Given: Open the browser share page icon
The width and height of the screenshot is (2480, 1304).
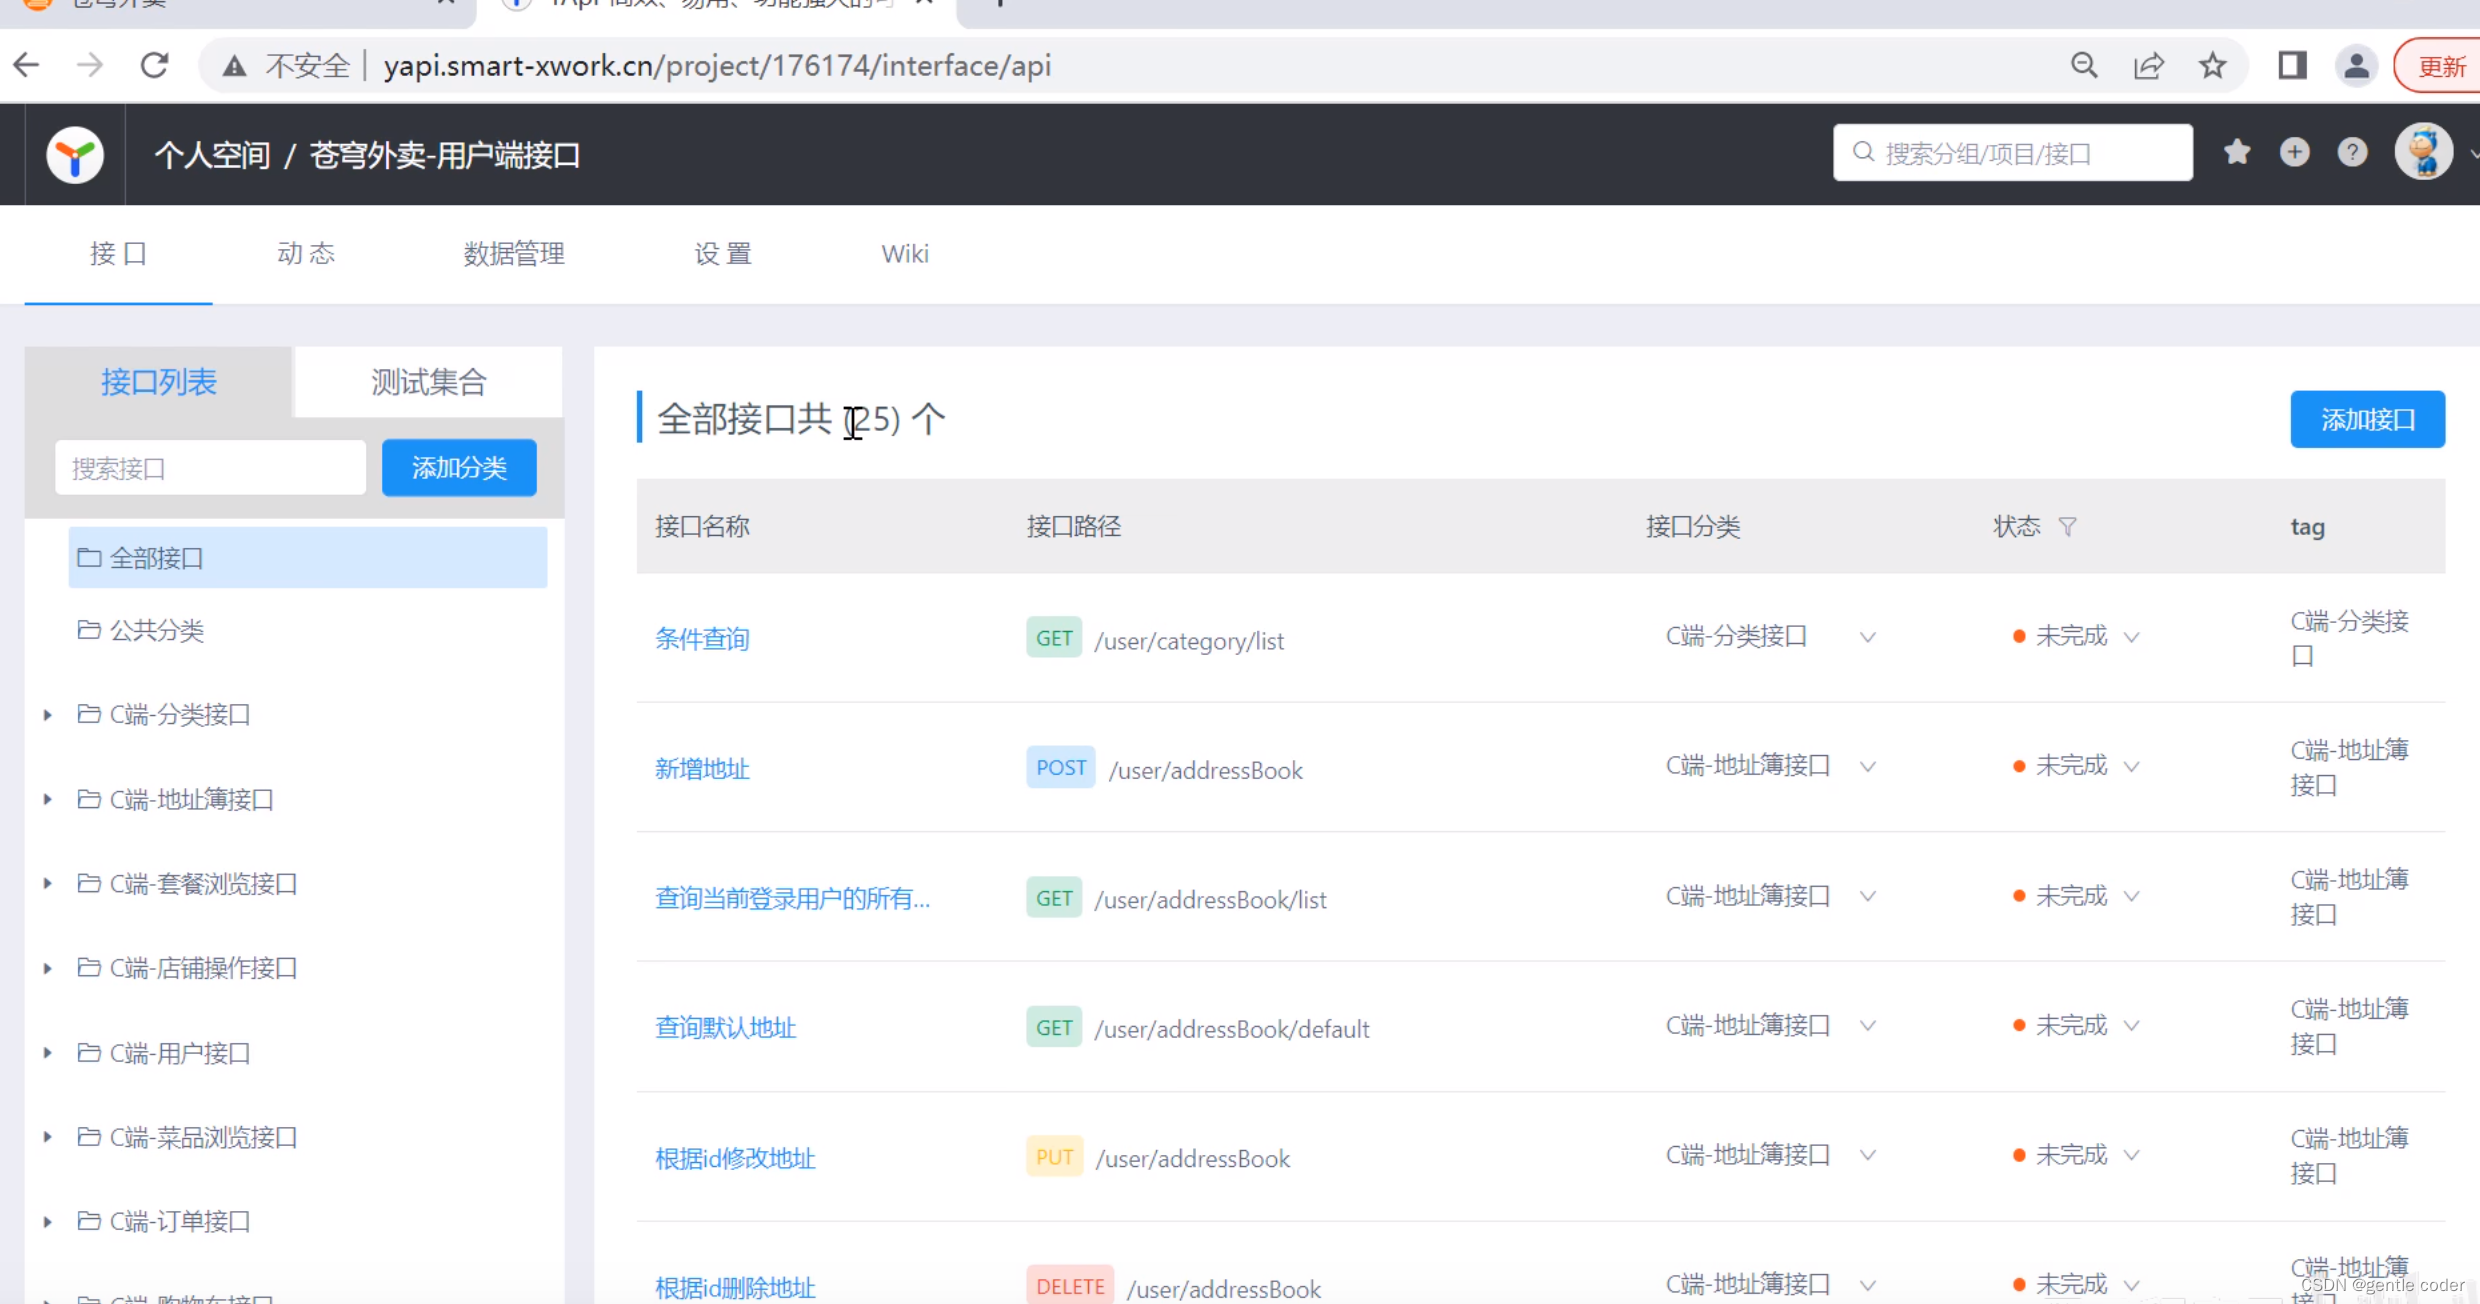Looking at the screenshot, I should [x=2148, y=66].
